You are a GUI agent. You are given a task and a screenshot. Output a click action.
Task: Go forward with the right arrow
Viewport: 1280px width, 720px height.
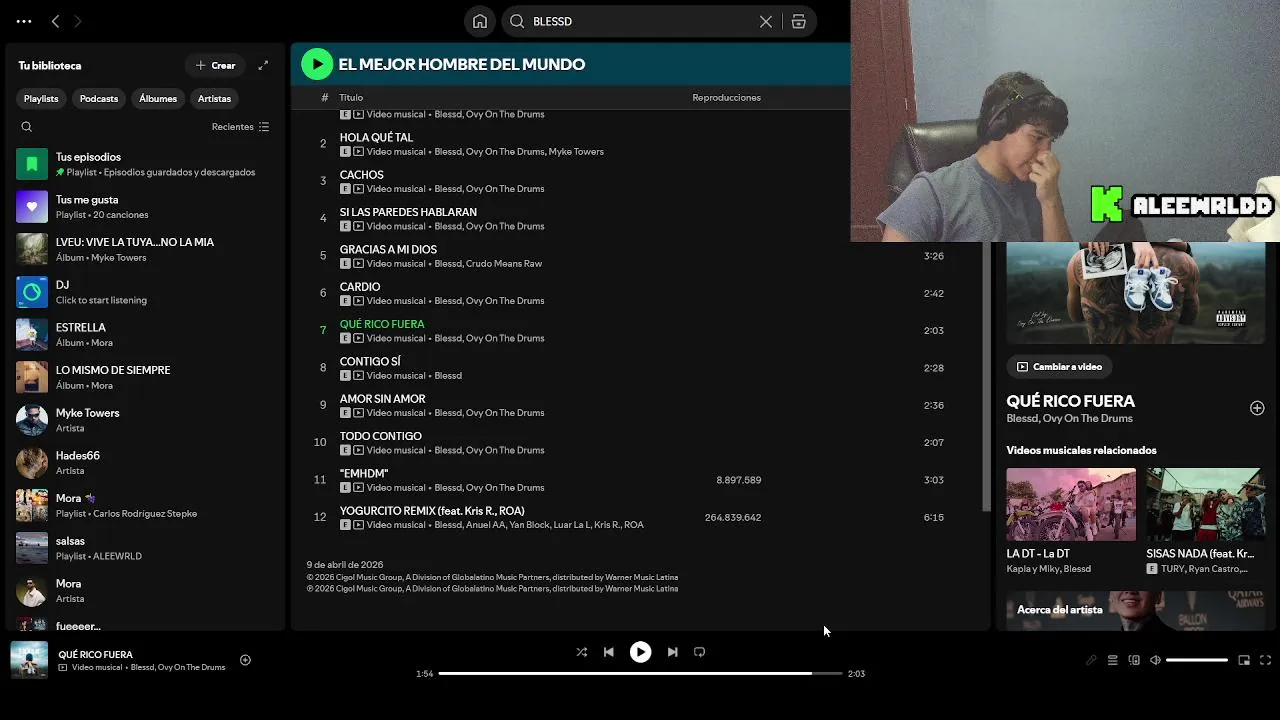(x=78, y=21)
